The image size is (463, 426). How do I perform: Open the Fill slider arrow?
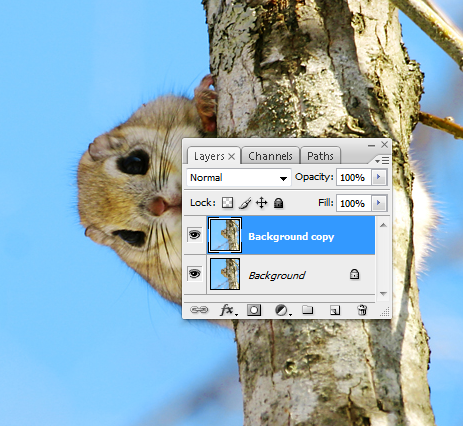click(379, 203)
